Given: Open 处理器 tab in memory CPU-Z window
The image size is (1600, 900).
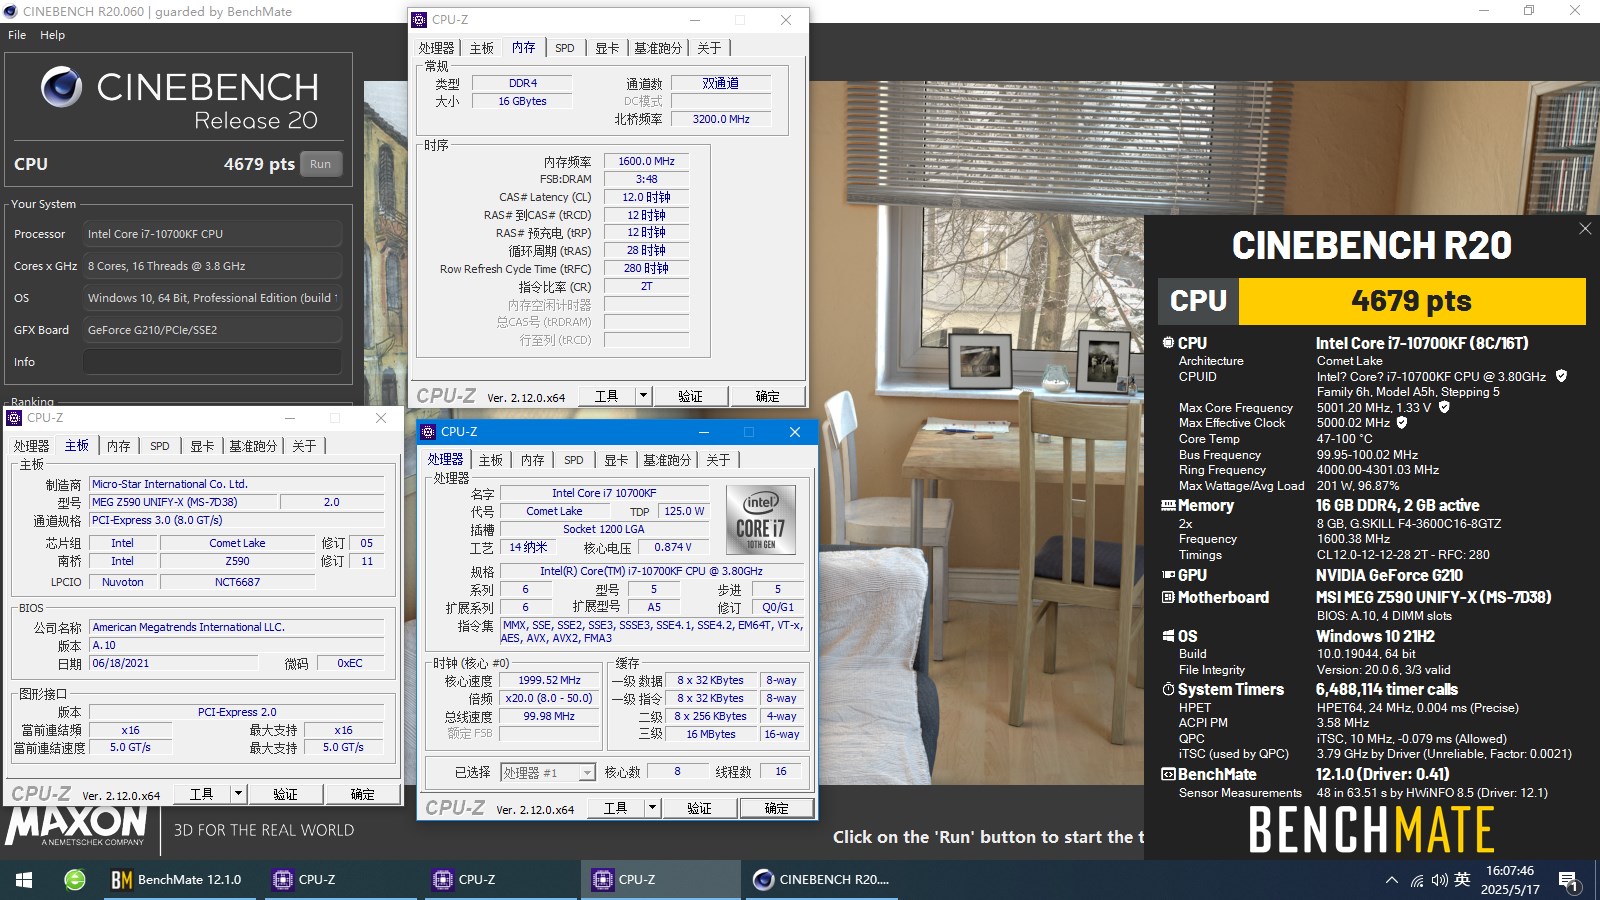Looking at the screenshot, I should 436,48.
